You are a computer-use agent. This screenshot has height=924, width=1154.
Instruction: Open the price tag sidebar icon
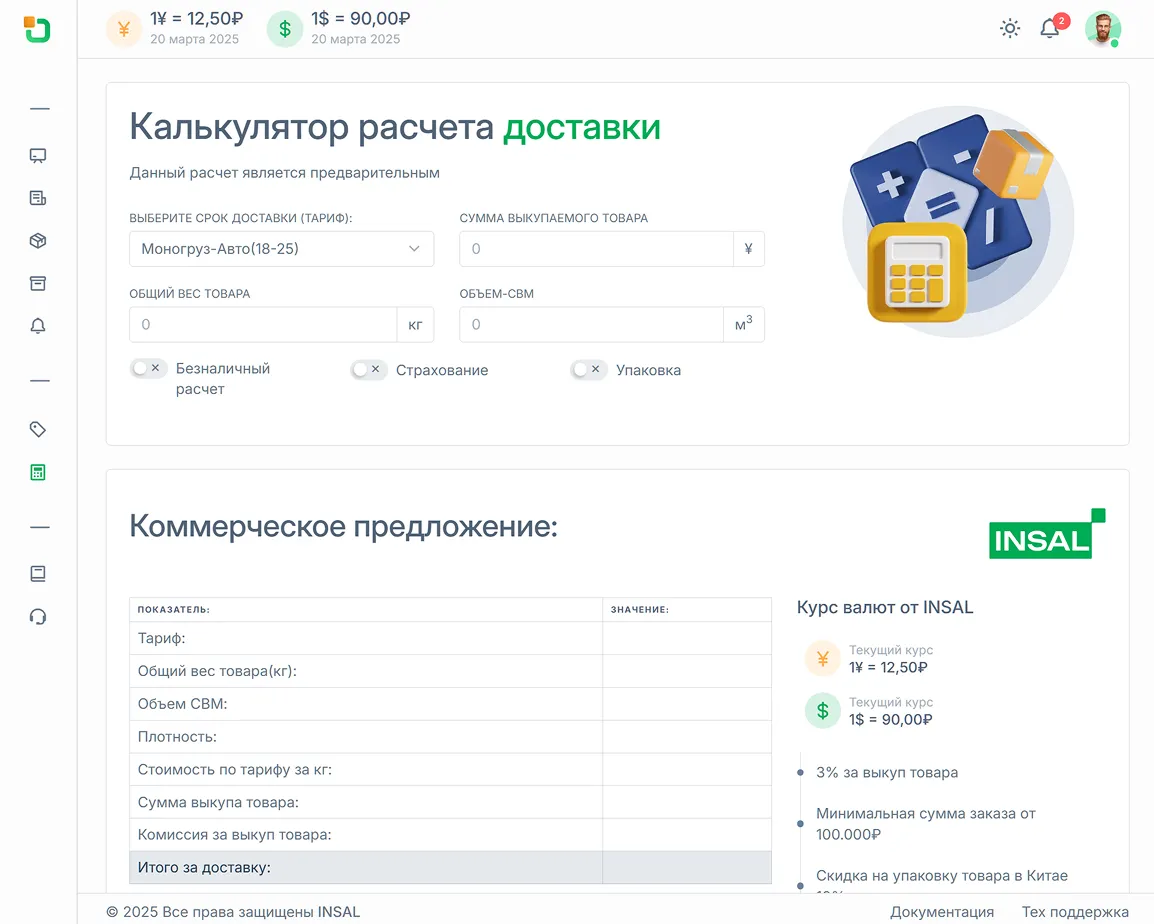coord(38,430)
